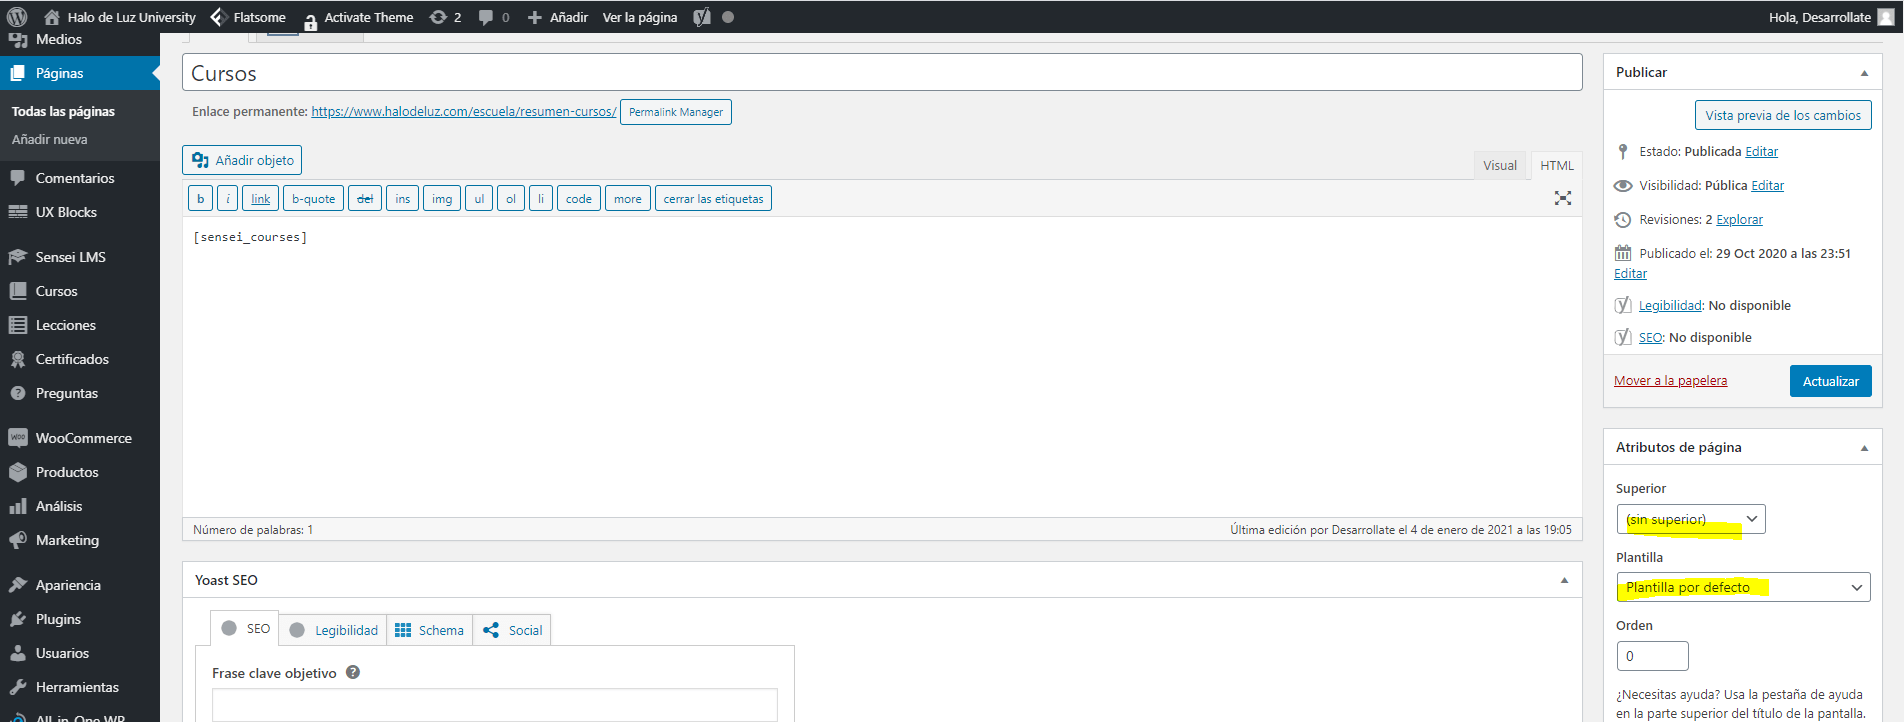
Task: Click Explorar revisions link
Action: (1739, 220)
